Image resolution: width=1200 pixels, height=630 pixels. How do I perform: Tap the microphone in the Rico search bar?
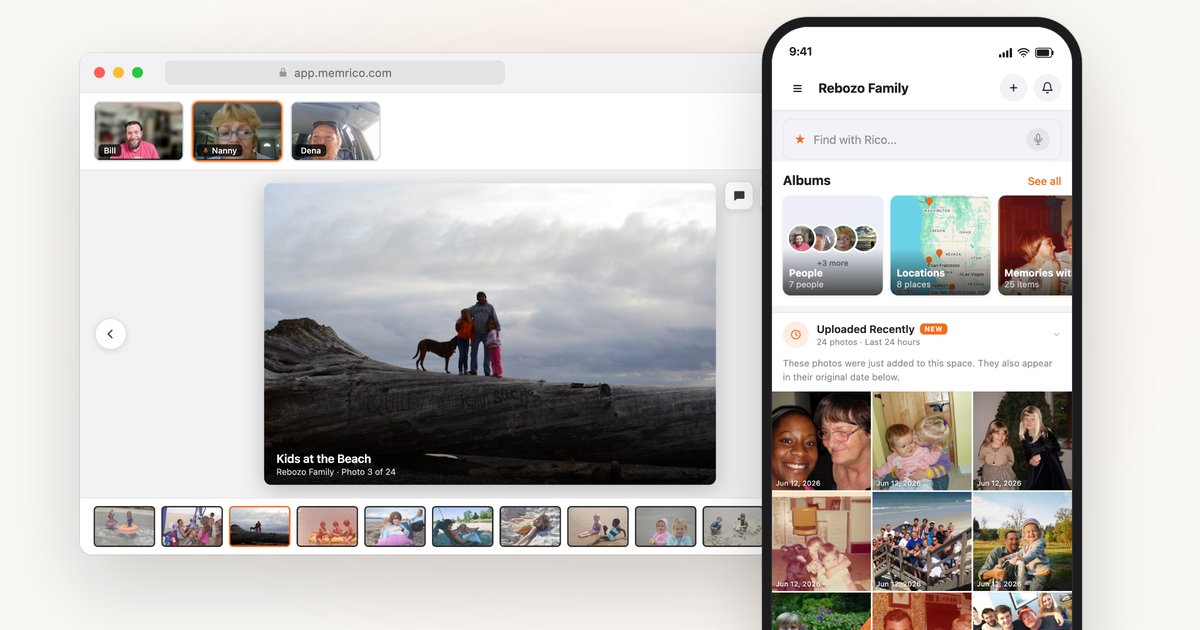(x=1038, y=140)
